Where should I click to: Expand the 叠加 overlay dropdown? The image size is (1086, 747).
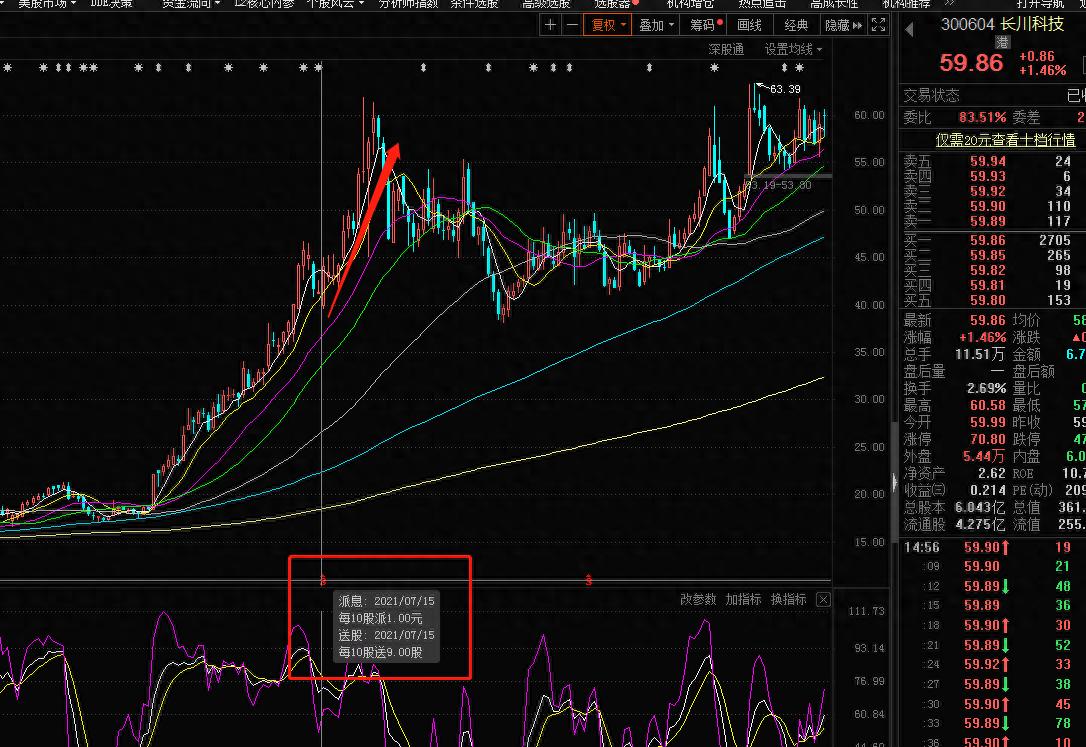pos(657,26)
